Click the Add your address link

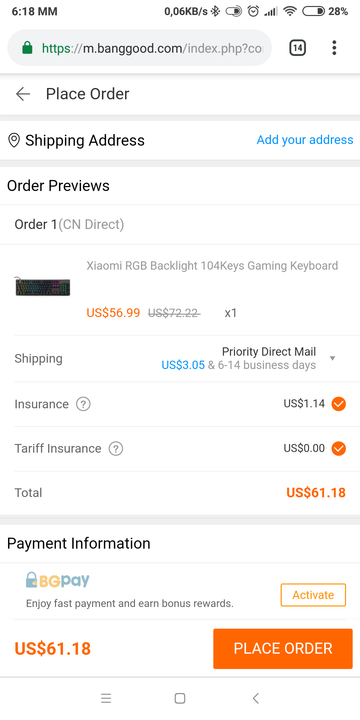305,140
